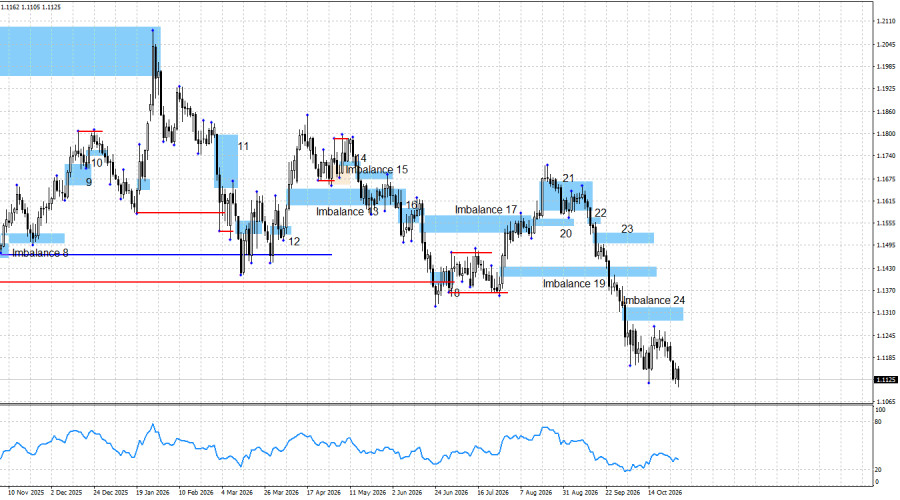Select the number 16 label

412,205
